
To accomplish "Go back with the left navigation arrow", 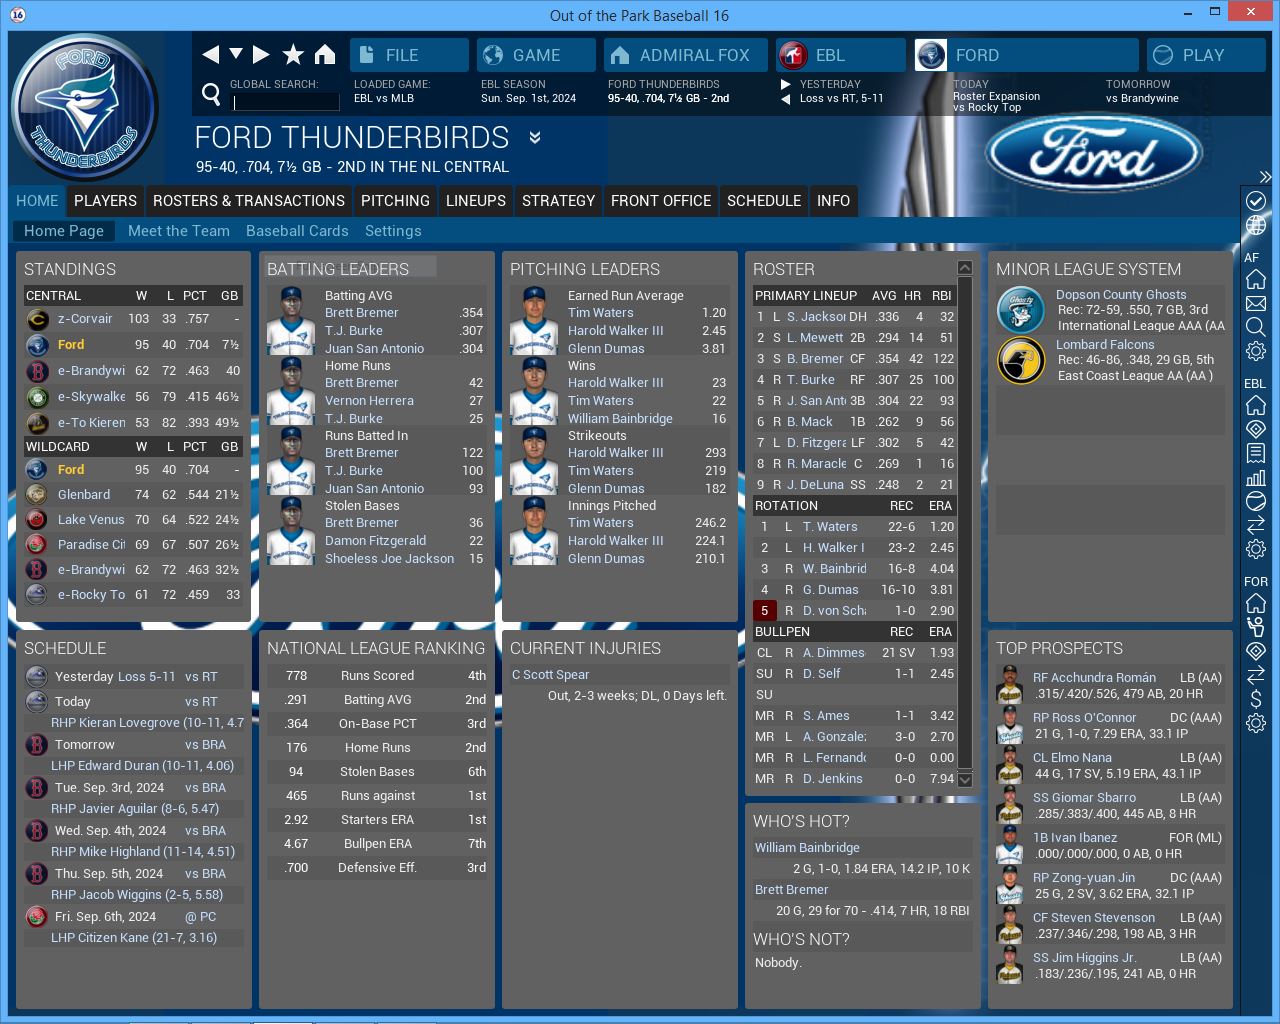I will coord(210,54).
